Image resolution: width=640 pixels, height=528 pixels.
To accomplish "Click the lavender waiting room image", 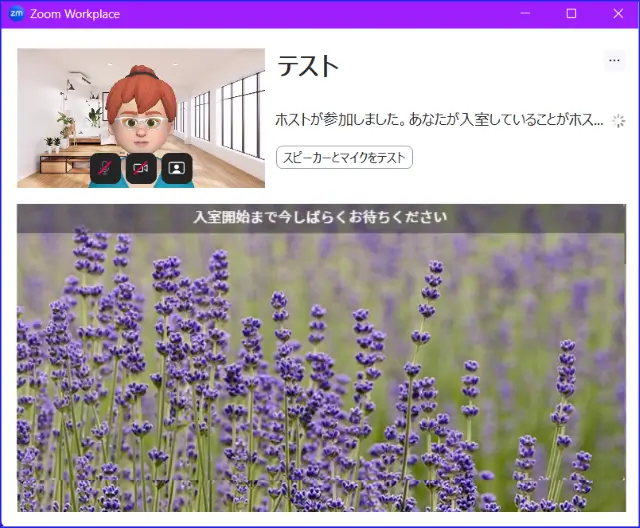I will tap(321, 358).
